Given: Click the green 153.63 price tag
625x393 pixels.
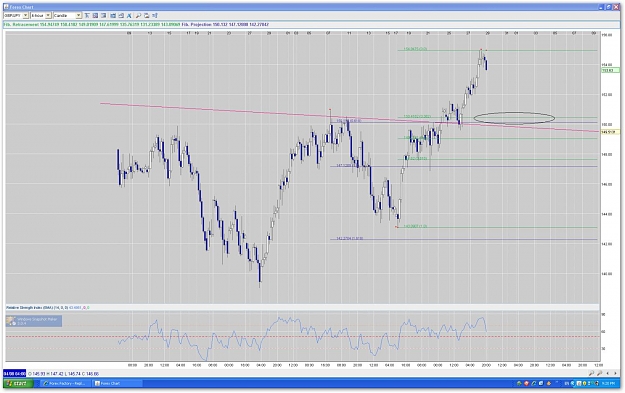Looking at the screenshot, I should click(x=609, y=70).
